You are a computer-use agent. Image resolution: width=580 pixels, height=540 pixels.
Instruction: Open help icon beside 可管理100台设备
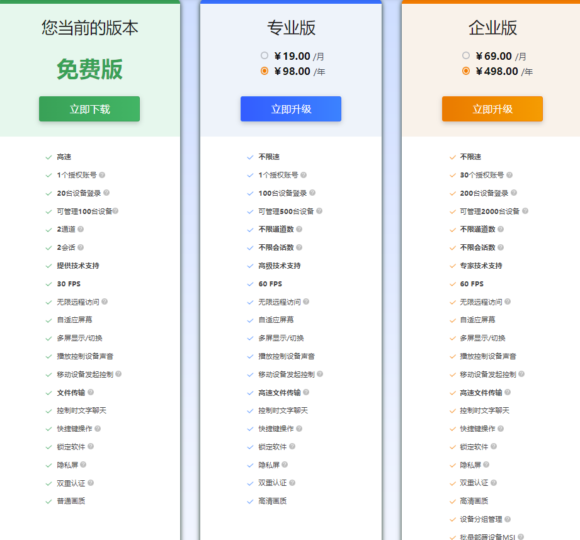(x=115, y=211)
